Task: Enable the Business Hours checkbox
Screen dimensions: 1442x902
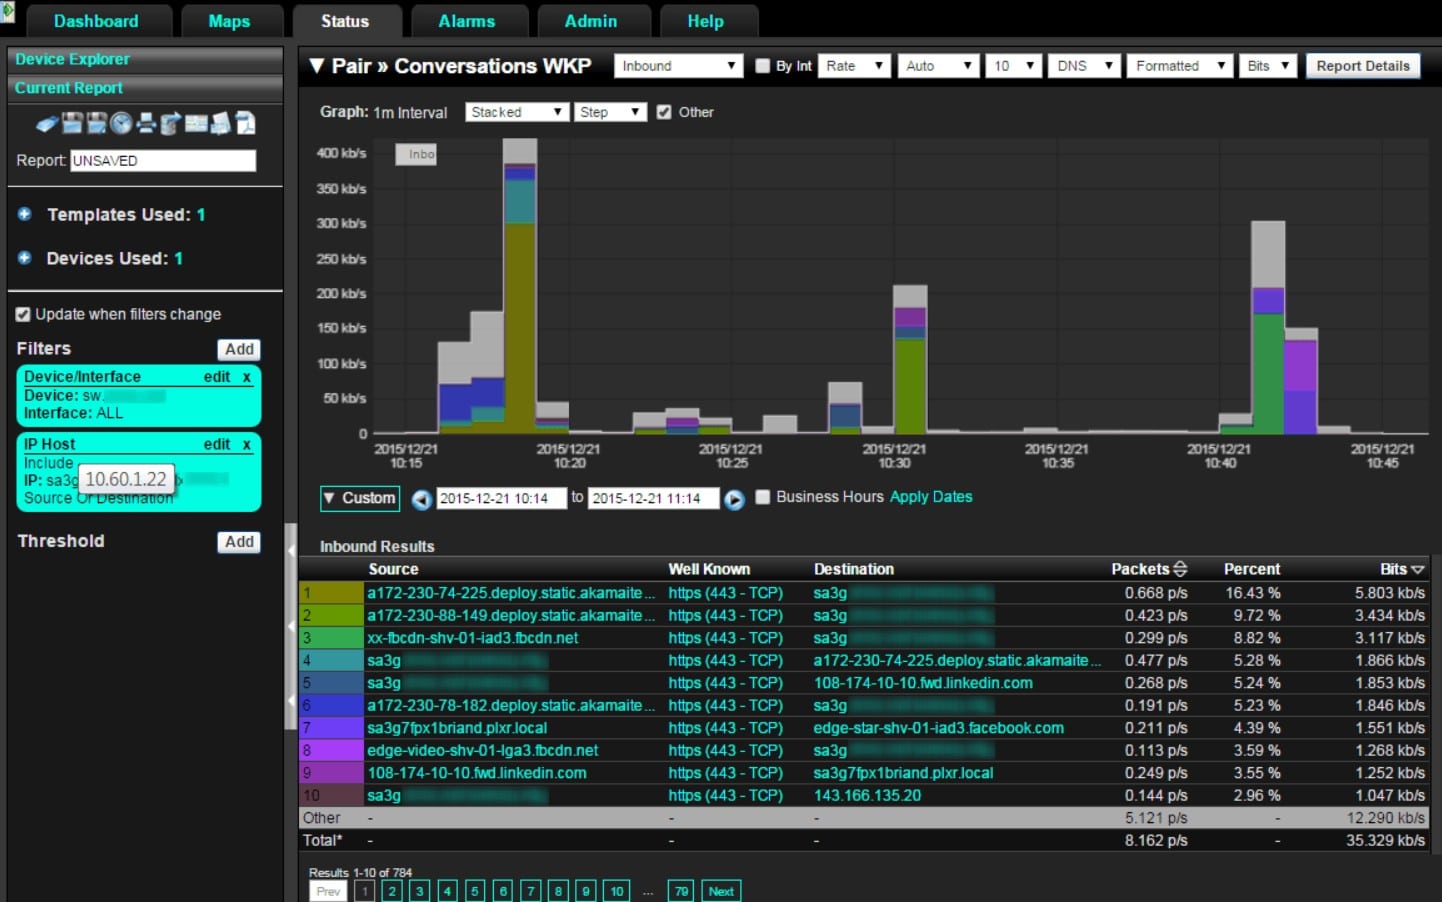Action: pos(763,497)
